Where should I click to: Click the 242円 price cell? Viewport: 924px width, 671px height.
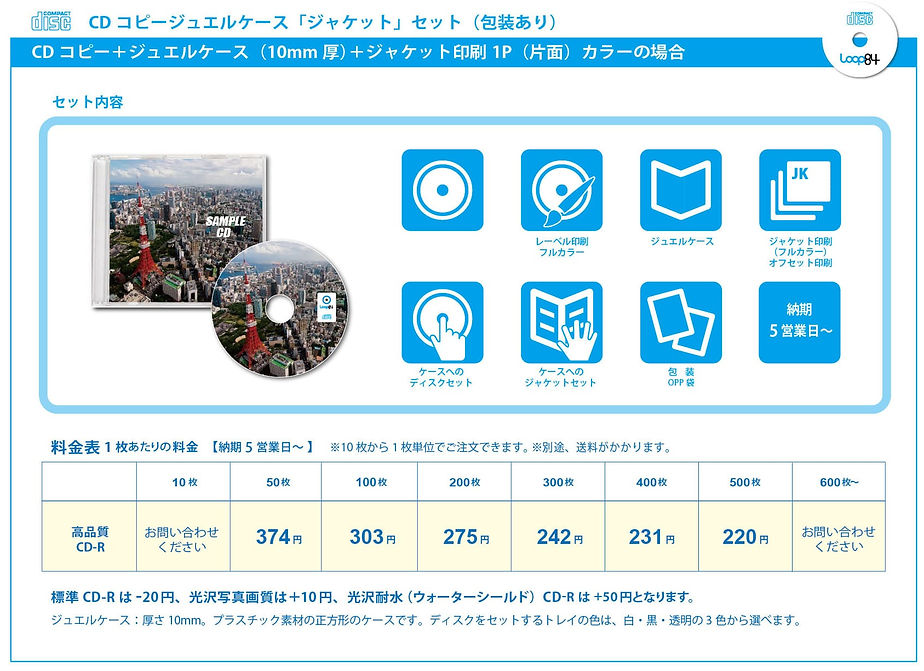(x=560, y=537)
